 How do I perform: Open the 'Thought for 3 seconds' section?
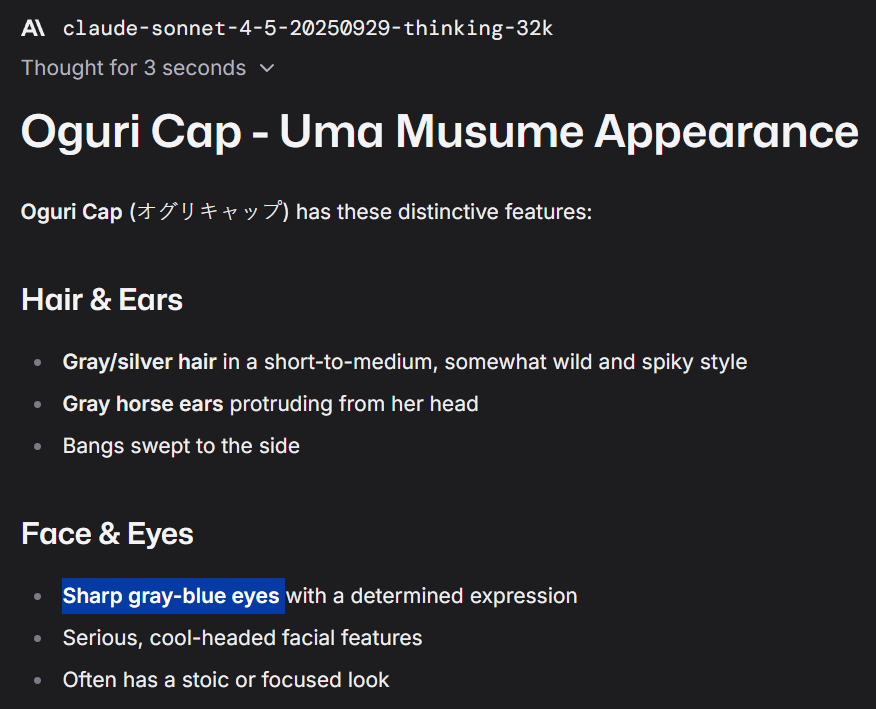click(134, 68)
